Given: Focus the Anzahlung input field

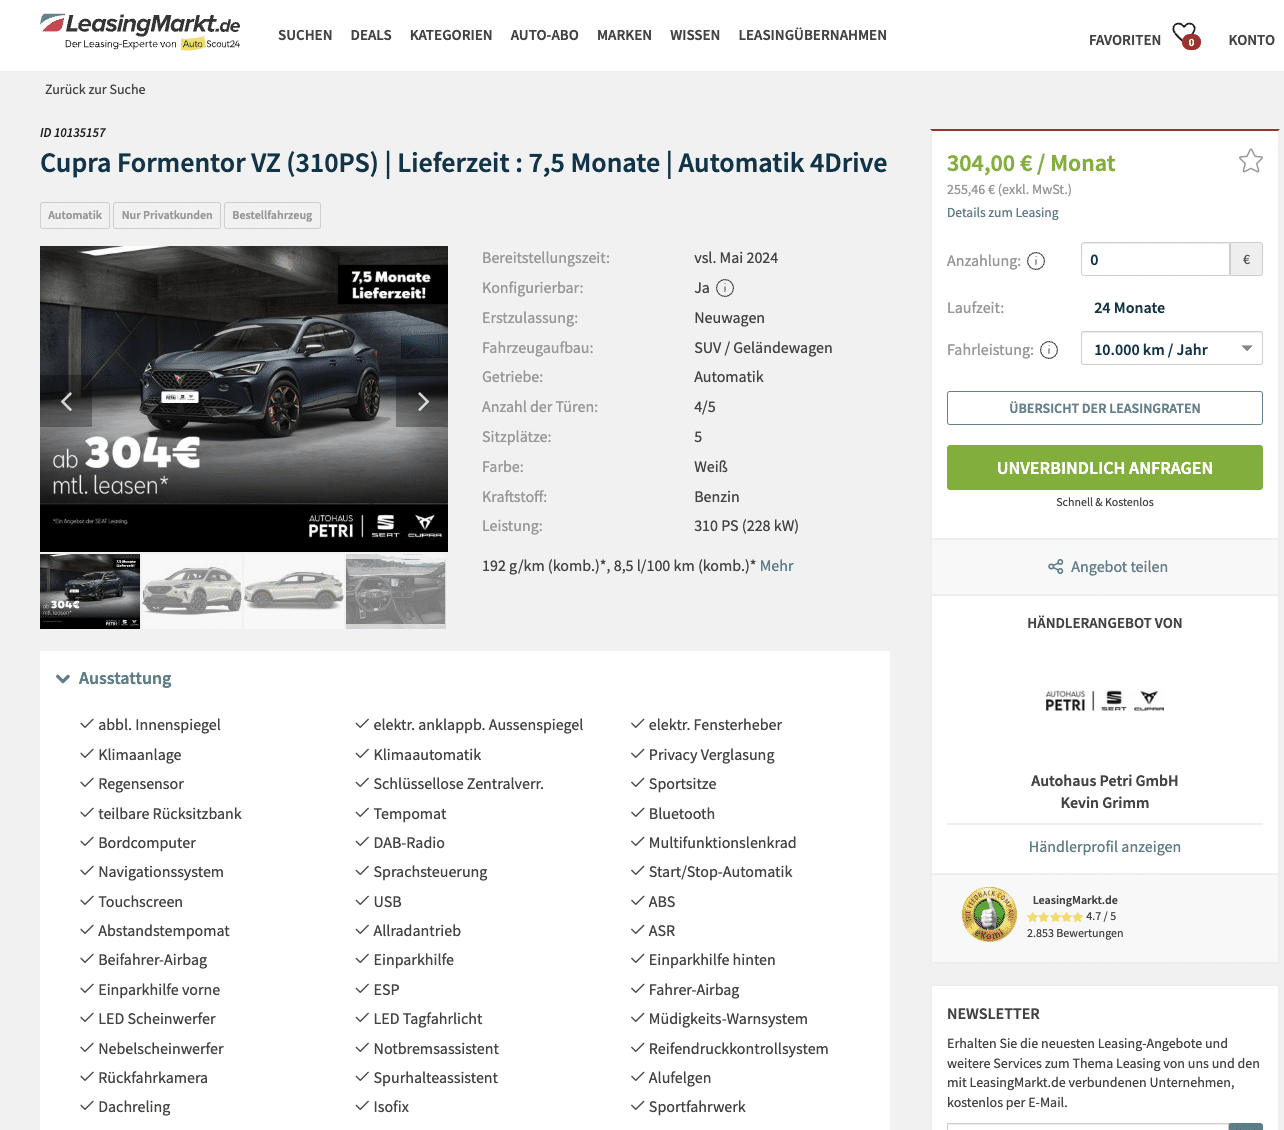Looking at the screenshot, I should click(x=1155, y=260).
